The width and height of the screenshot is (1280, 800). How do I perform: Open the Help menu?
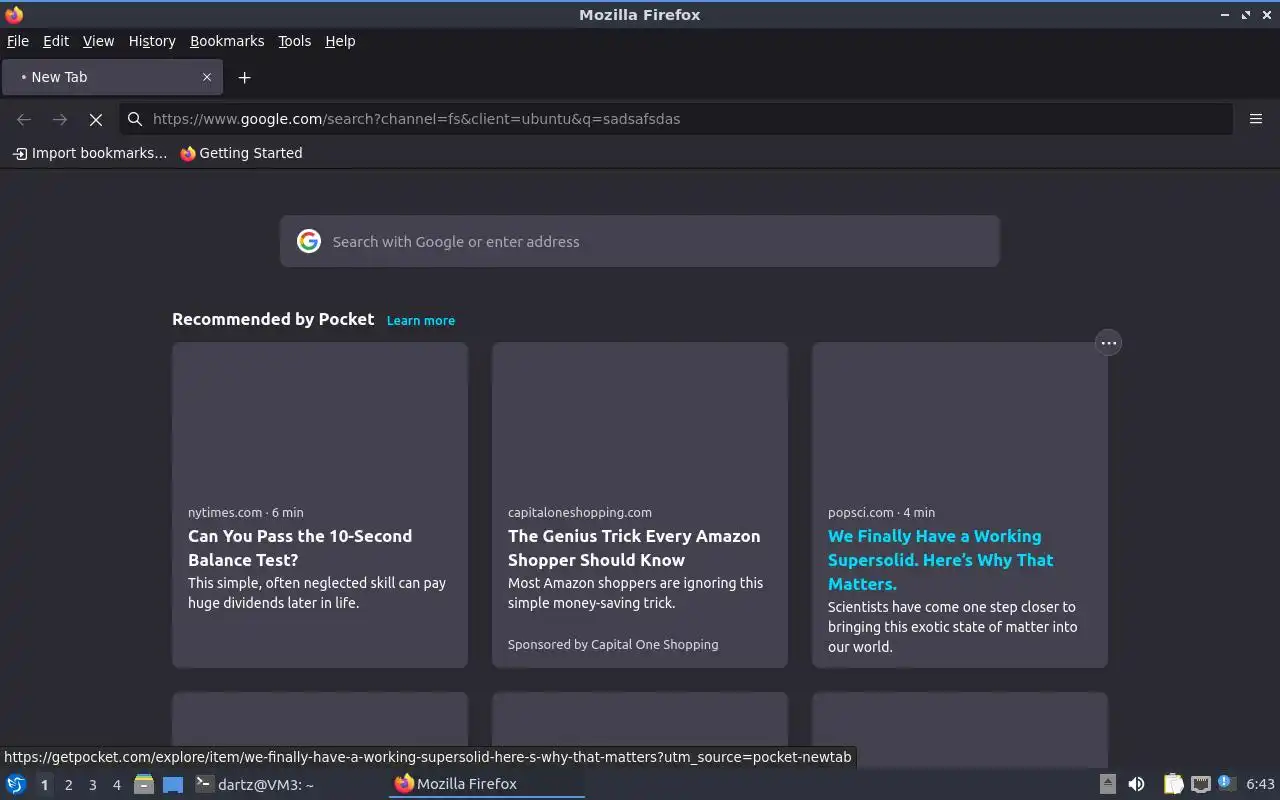pos(340,41)
